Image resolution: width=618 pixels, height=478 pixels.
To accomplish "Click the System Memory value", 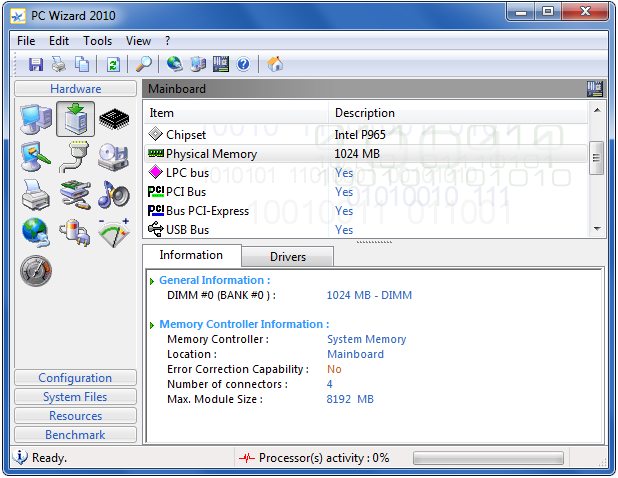I will click(x=367, y=339).
